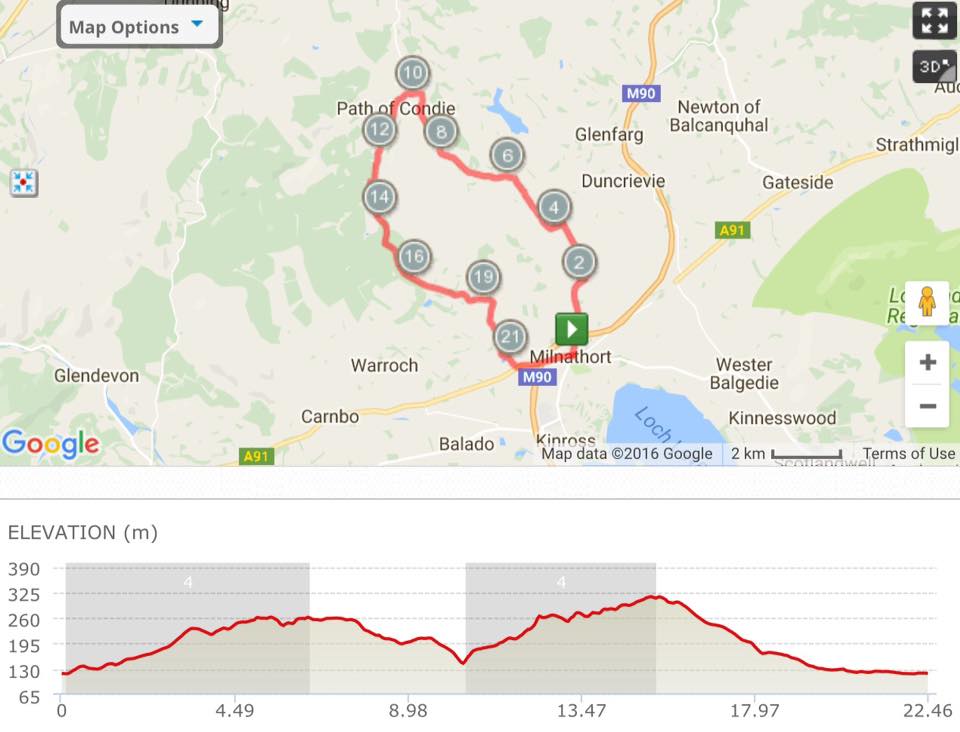Viewport: 960px width, 732px height.
Task: Click the recenter map icon
Action: (x=24, y=183)
